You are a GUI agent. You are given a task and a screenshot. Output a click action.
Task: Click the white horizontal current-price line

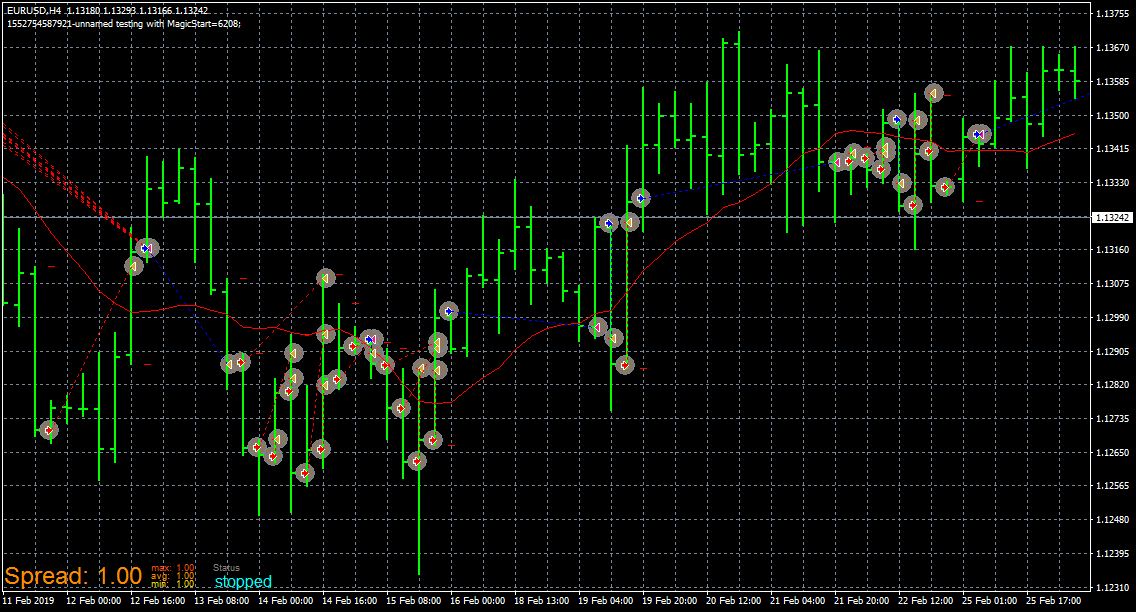click(546, 217)
